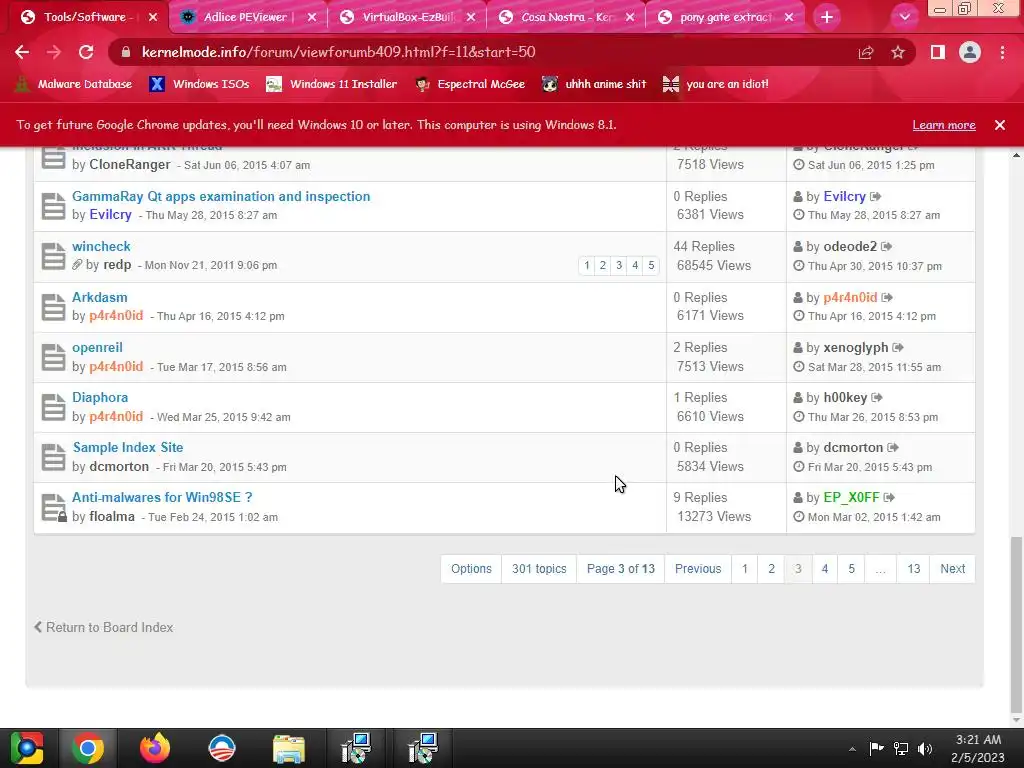Open the openreil topic
Image resolution: width=1024 pixels, height=768 pixels.
97,347
